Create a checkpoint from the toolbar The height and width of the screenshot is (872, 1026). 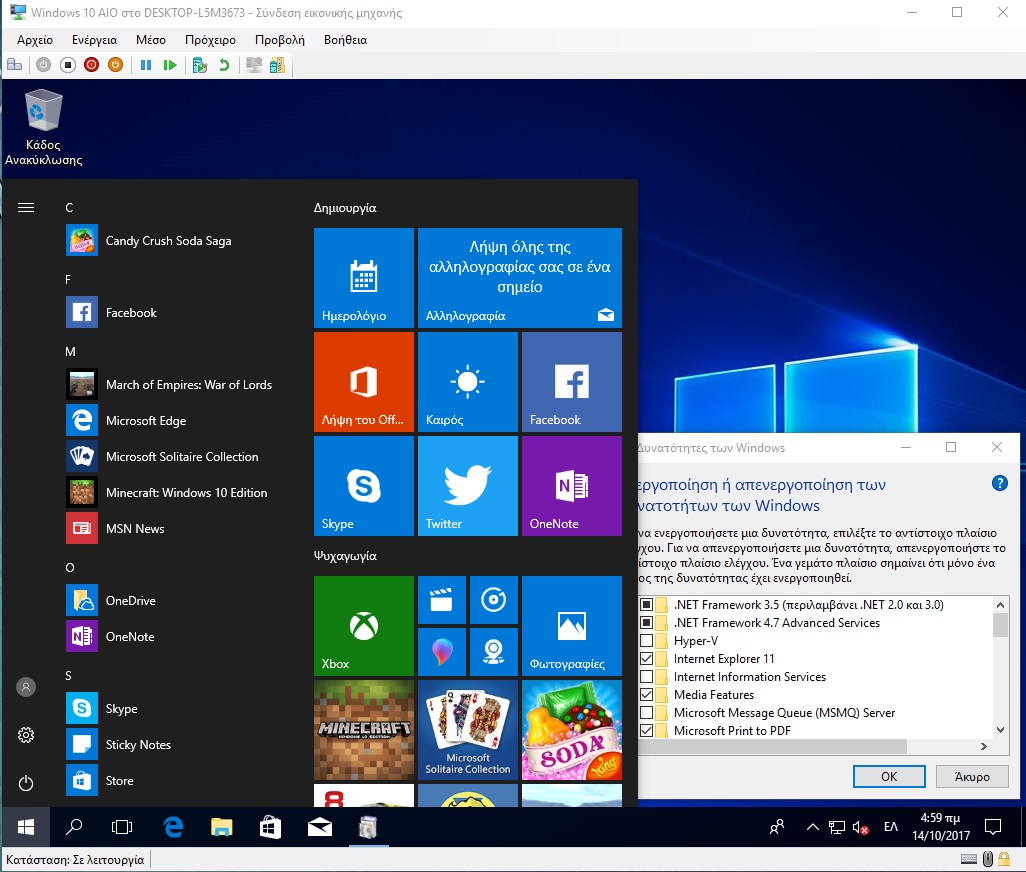(200, 65)
